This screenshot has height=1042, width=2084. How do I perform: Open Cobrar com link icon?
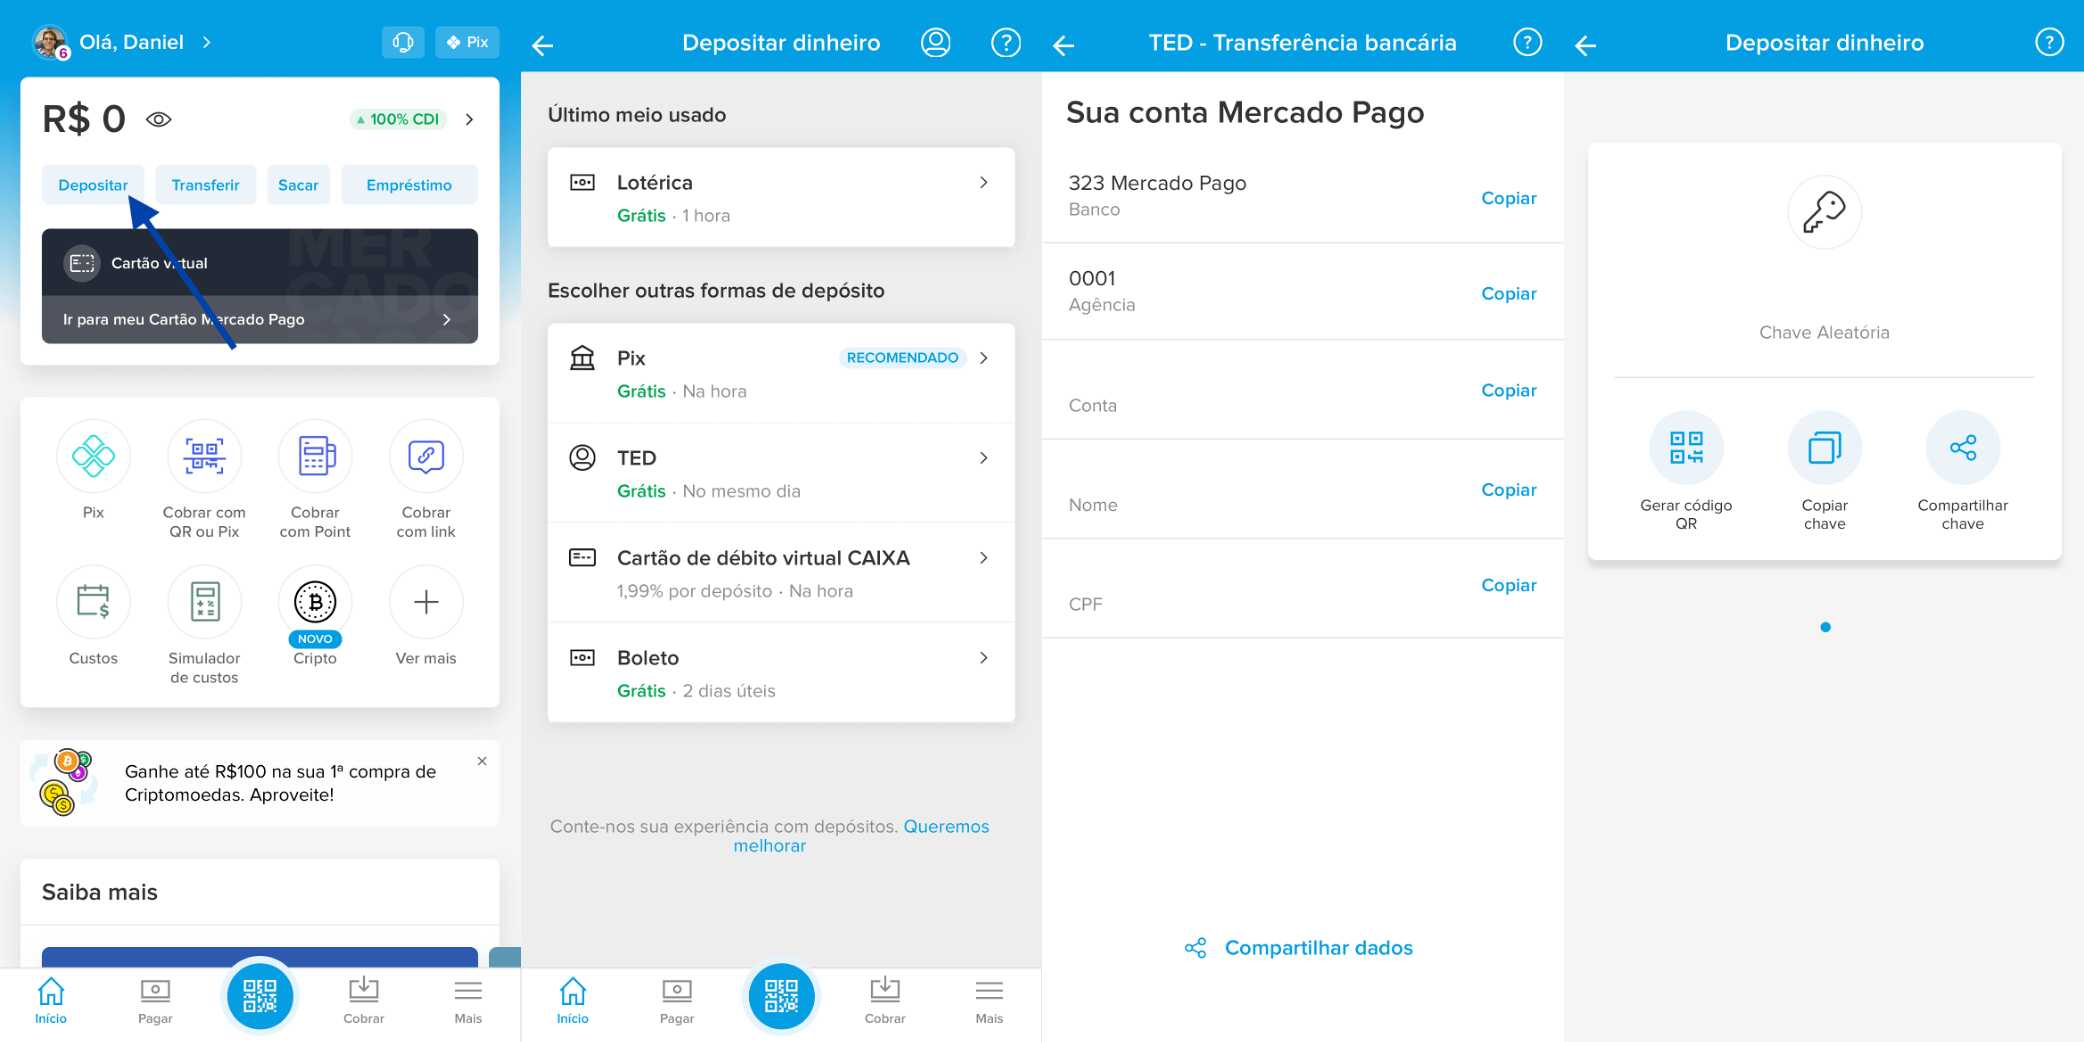pyautogui.click(x=426, y=456)
